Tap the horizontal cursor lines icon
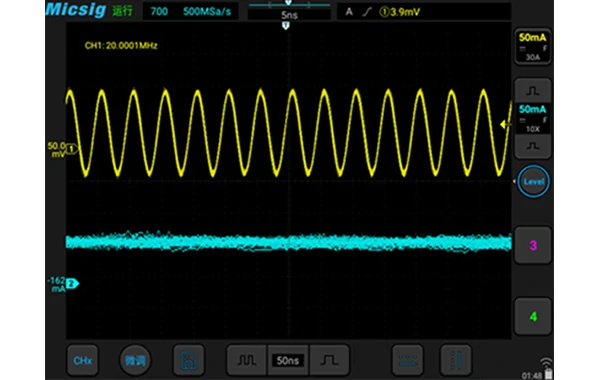600x380 pixels. coord(408,360)
